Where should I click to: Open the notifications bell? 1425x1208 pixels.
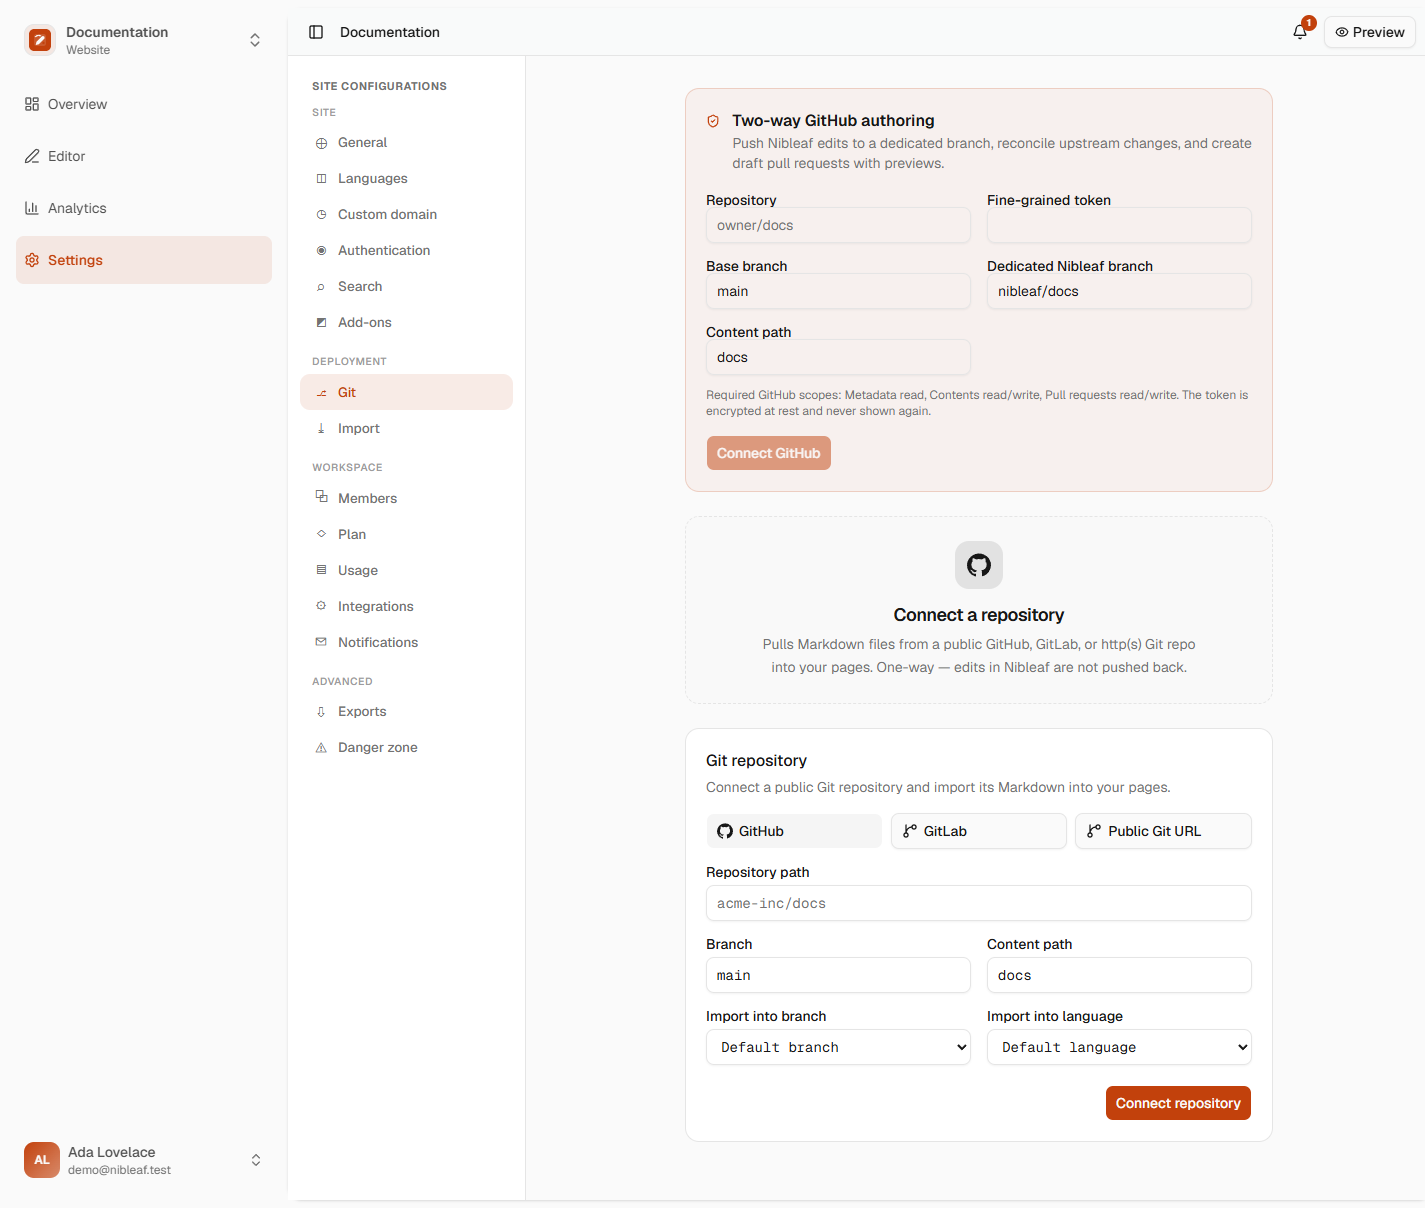tap(1300, 32)
